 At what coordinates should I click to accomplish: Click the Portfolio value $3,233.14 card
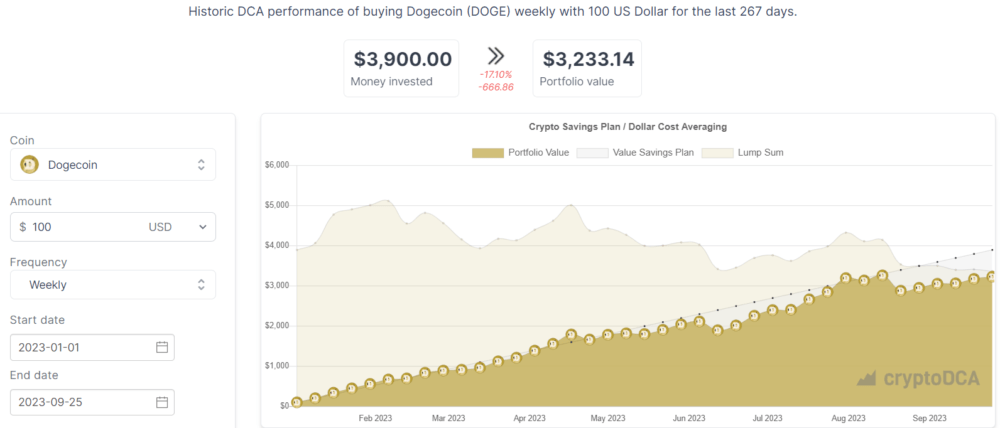point(587,68)
